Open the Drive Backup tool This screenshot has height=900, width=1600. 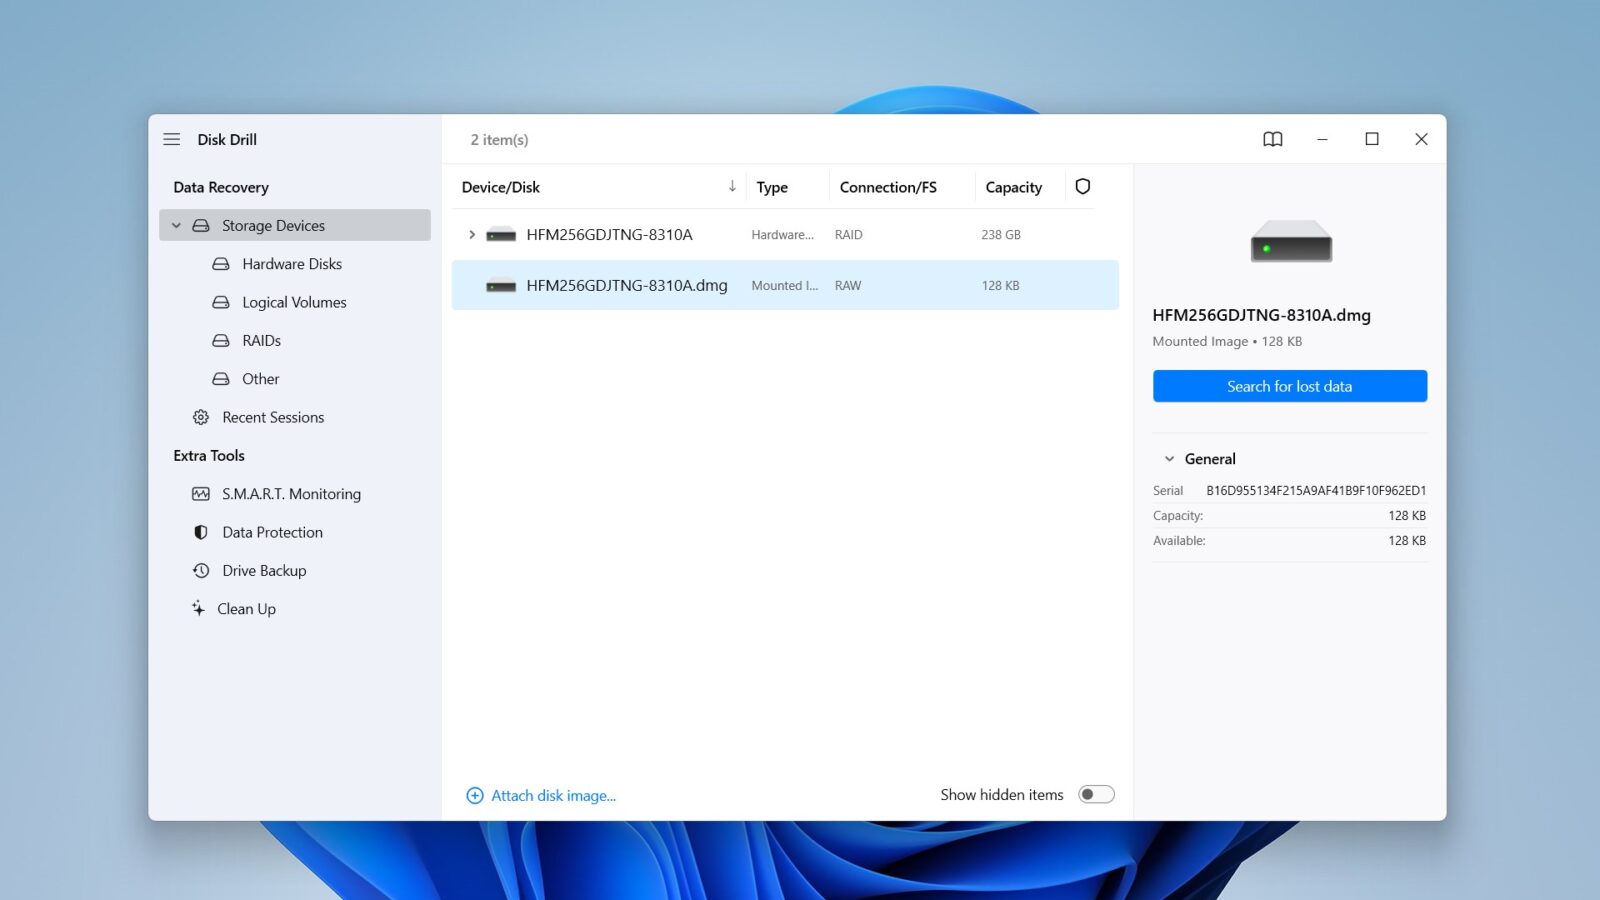[264, 570]
